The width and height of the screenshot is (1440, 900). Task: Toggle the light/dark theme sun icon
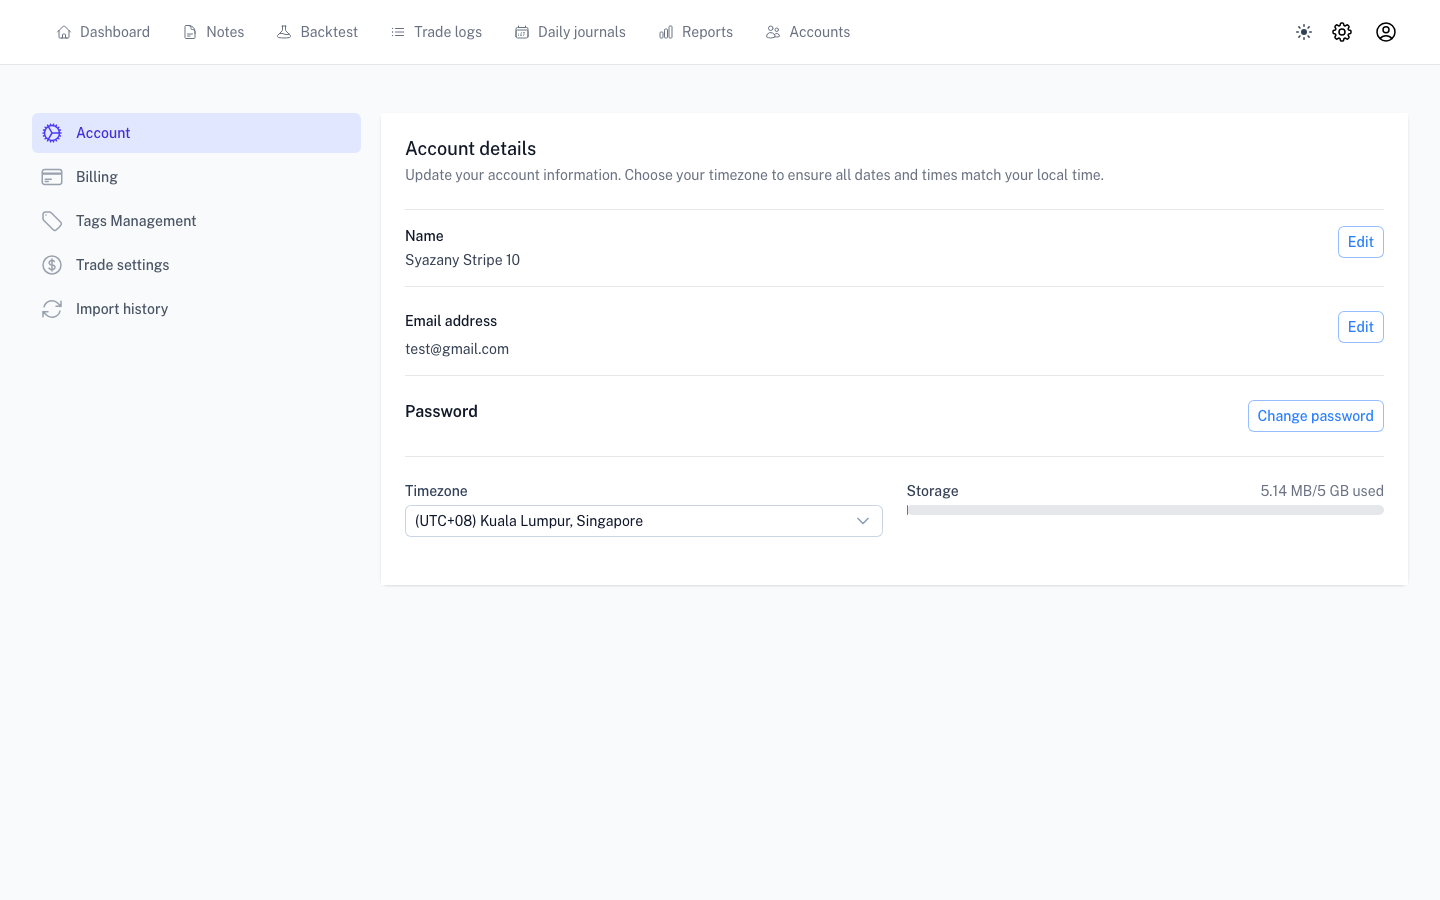[1304, 32]
